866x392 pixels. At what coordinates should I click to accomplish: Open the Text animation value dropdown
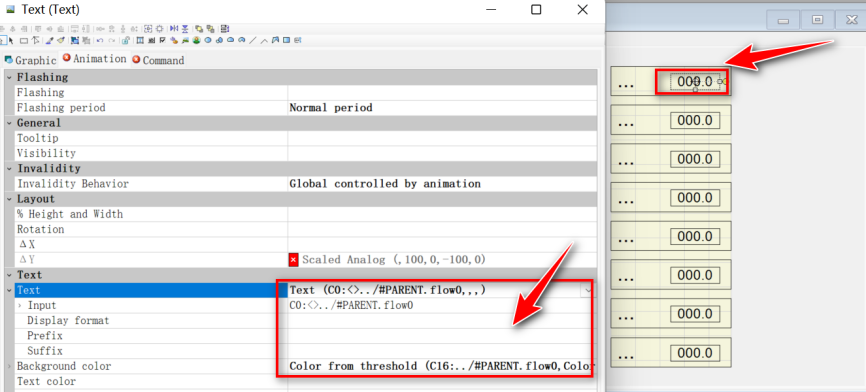588,290
